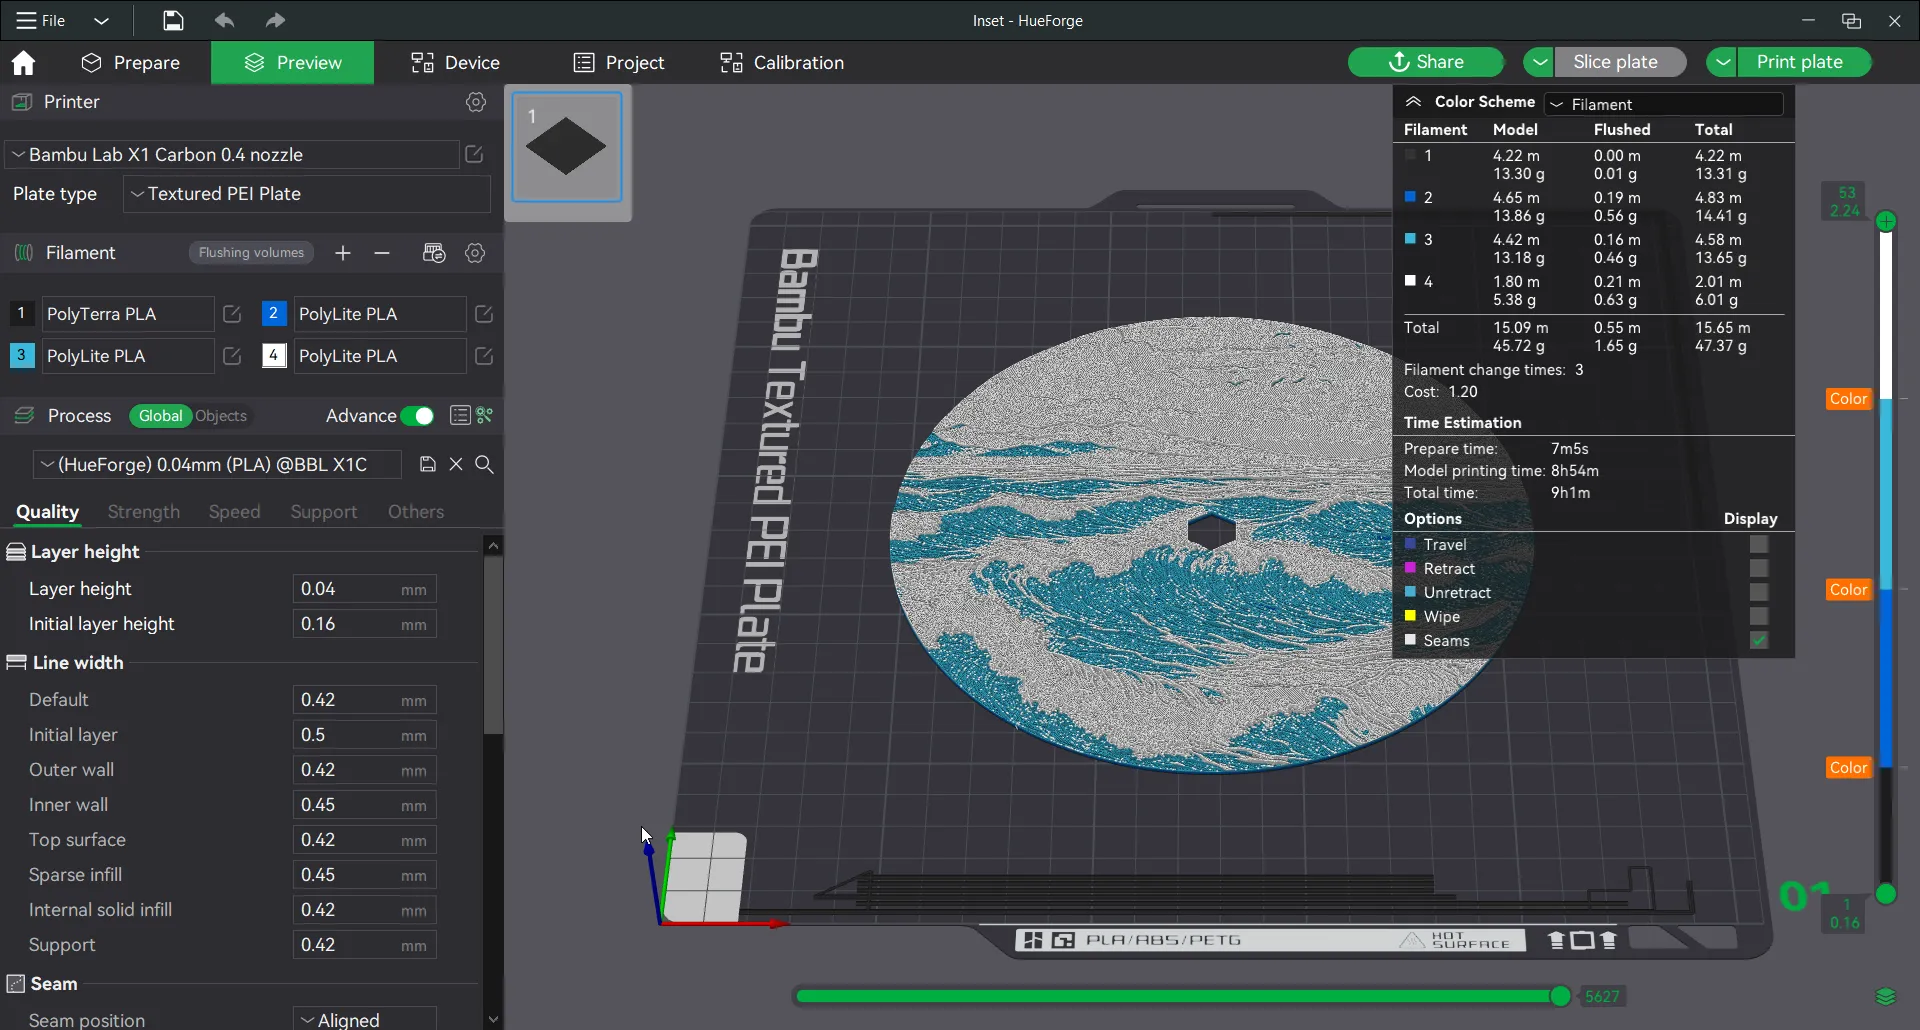Image resolution: width=1920 pixels, height=1030 pixels.
Task: Discard process preset changes X icon
Action: [x=456, y=464]
